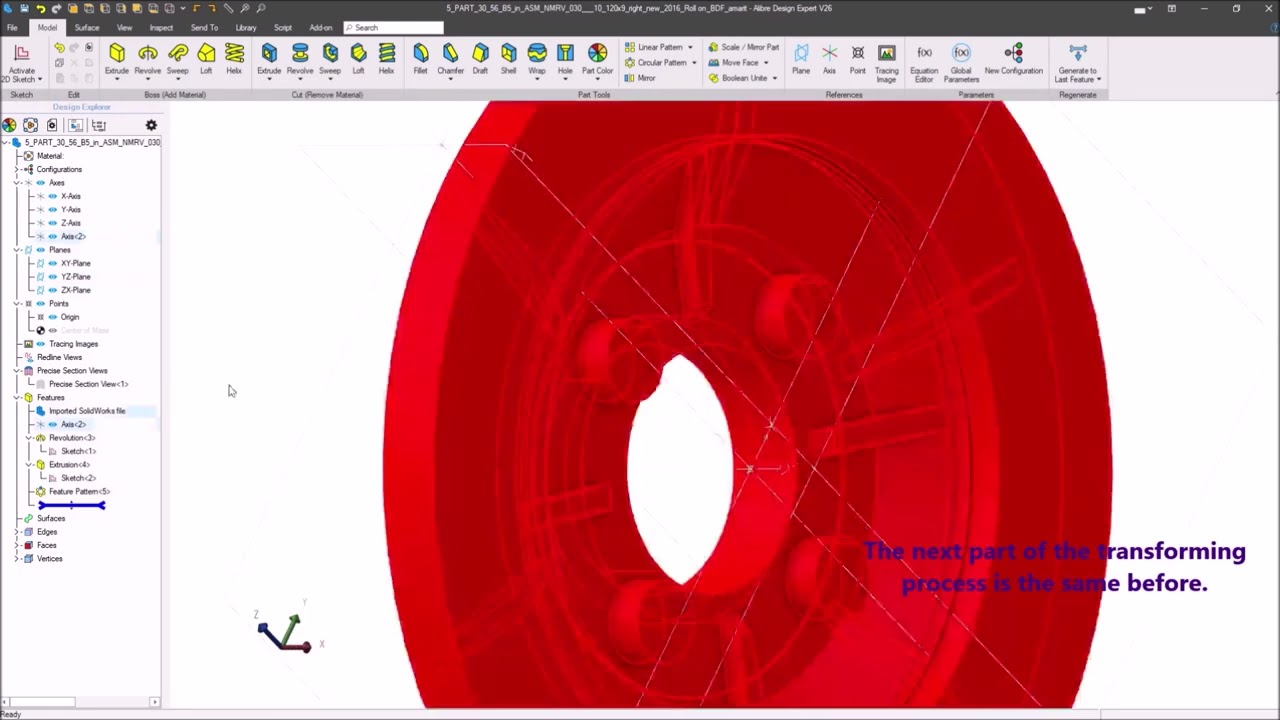Apply the Shell tool
The image size is (1280, 720).
point(509,58)
